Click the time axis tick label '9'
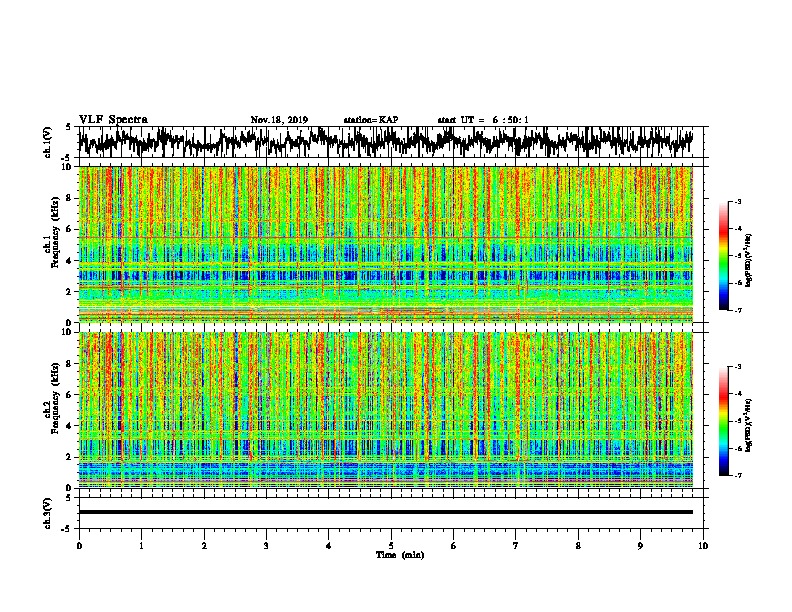 pyautogui.click(x=640, y=546)
